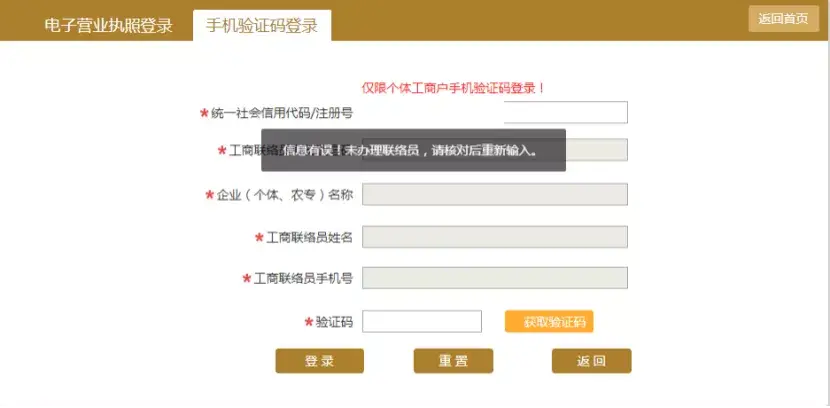Click the 工商联络员手机号 label
The image size is (830, 408).
(x=304, y=278)
